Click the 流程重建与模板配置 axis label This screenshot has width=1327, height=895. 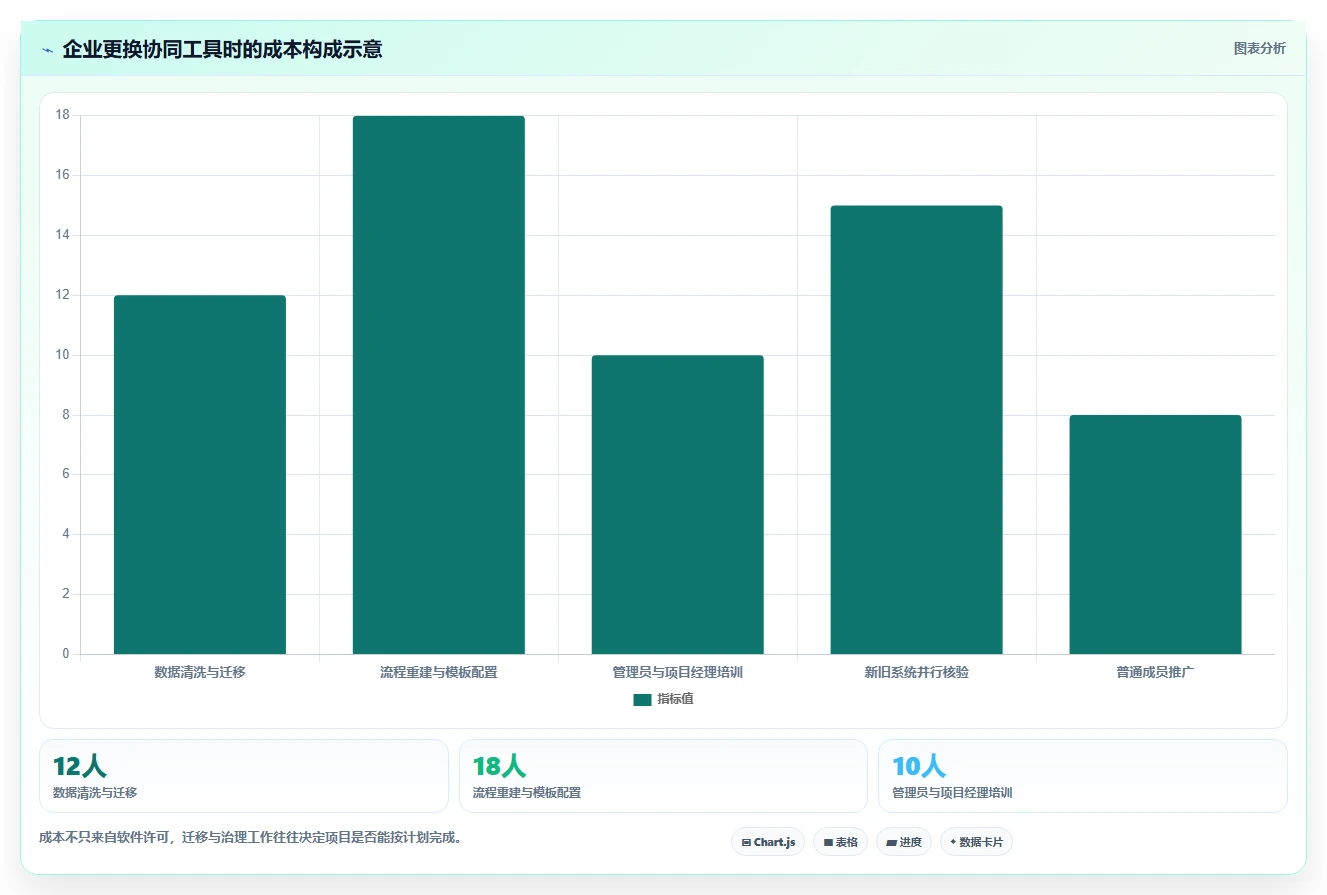point(439,673)
